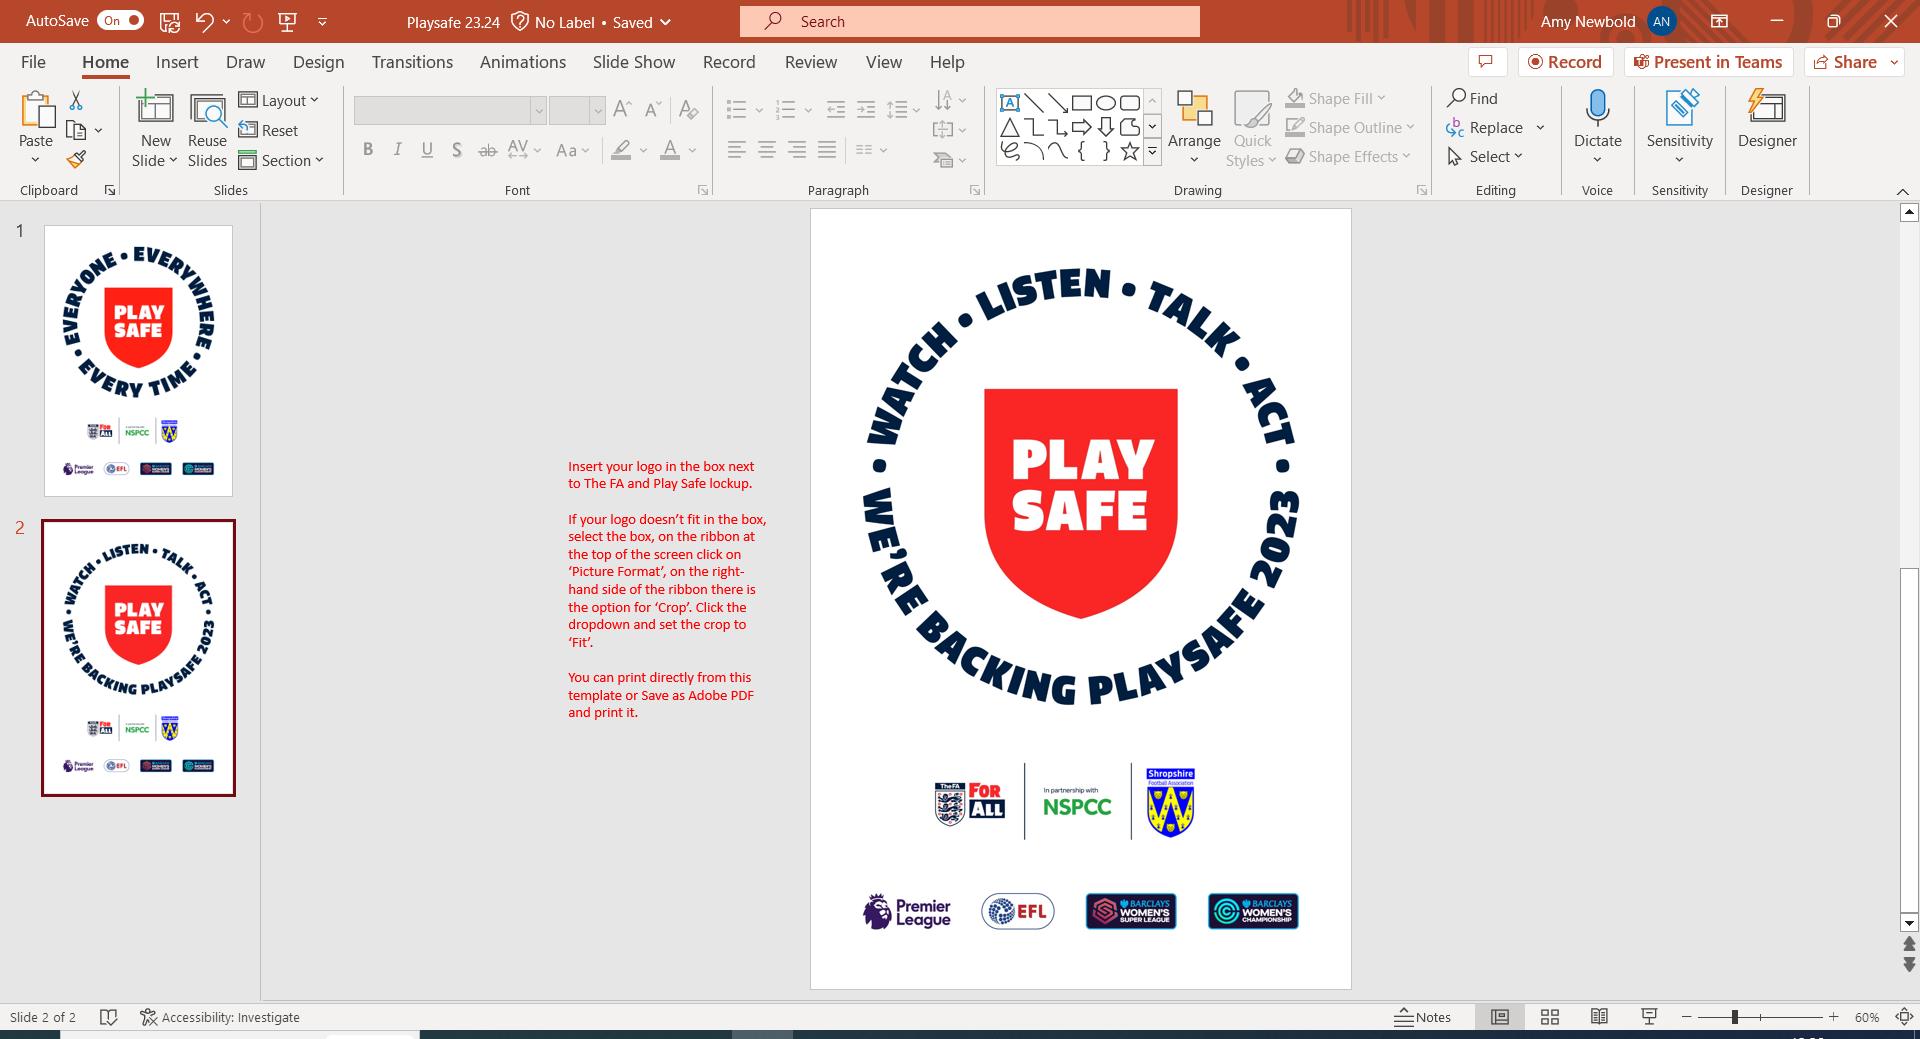The width and height of the screenshot is (1920, 1039).
Task: Expand the Section dropdown
Action: [x=281, y=160]
